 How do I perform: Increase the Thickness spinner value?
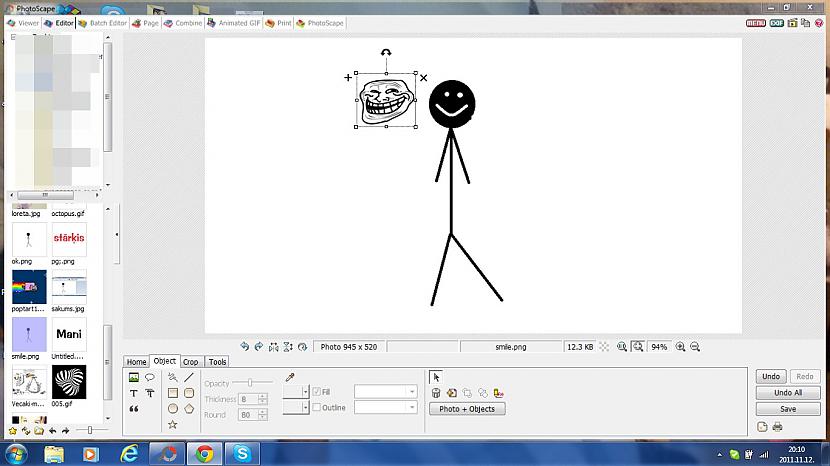point(263,396)
